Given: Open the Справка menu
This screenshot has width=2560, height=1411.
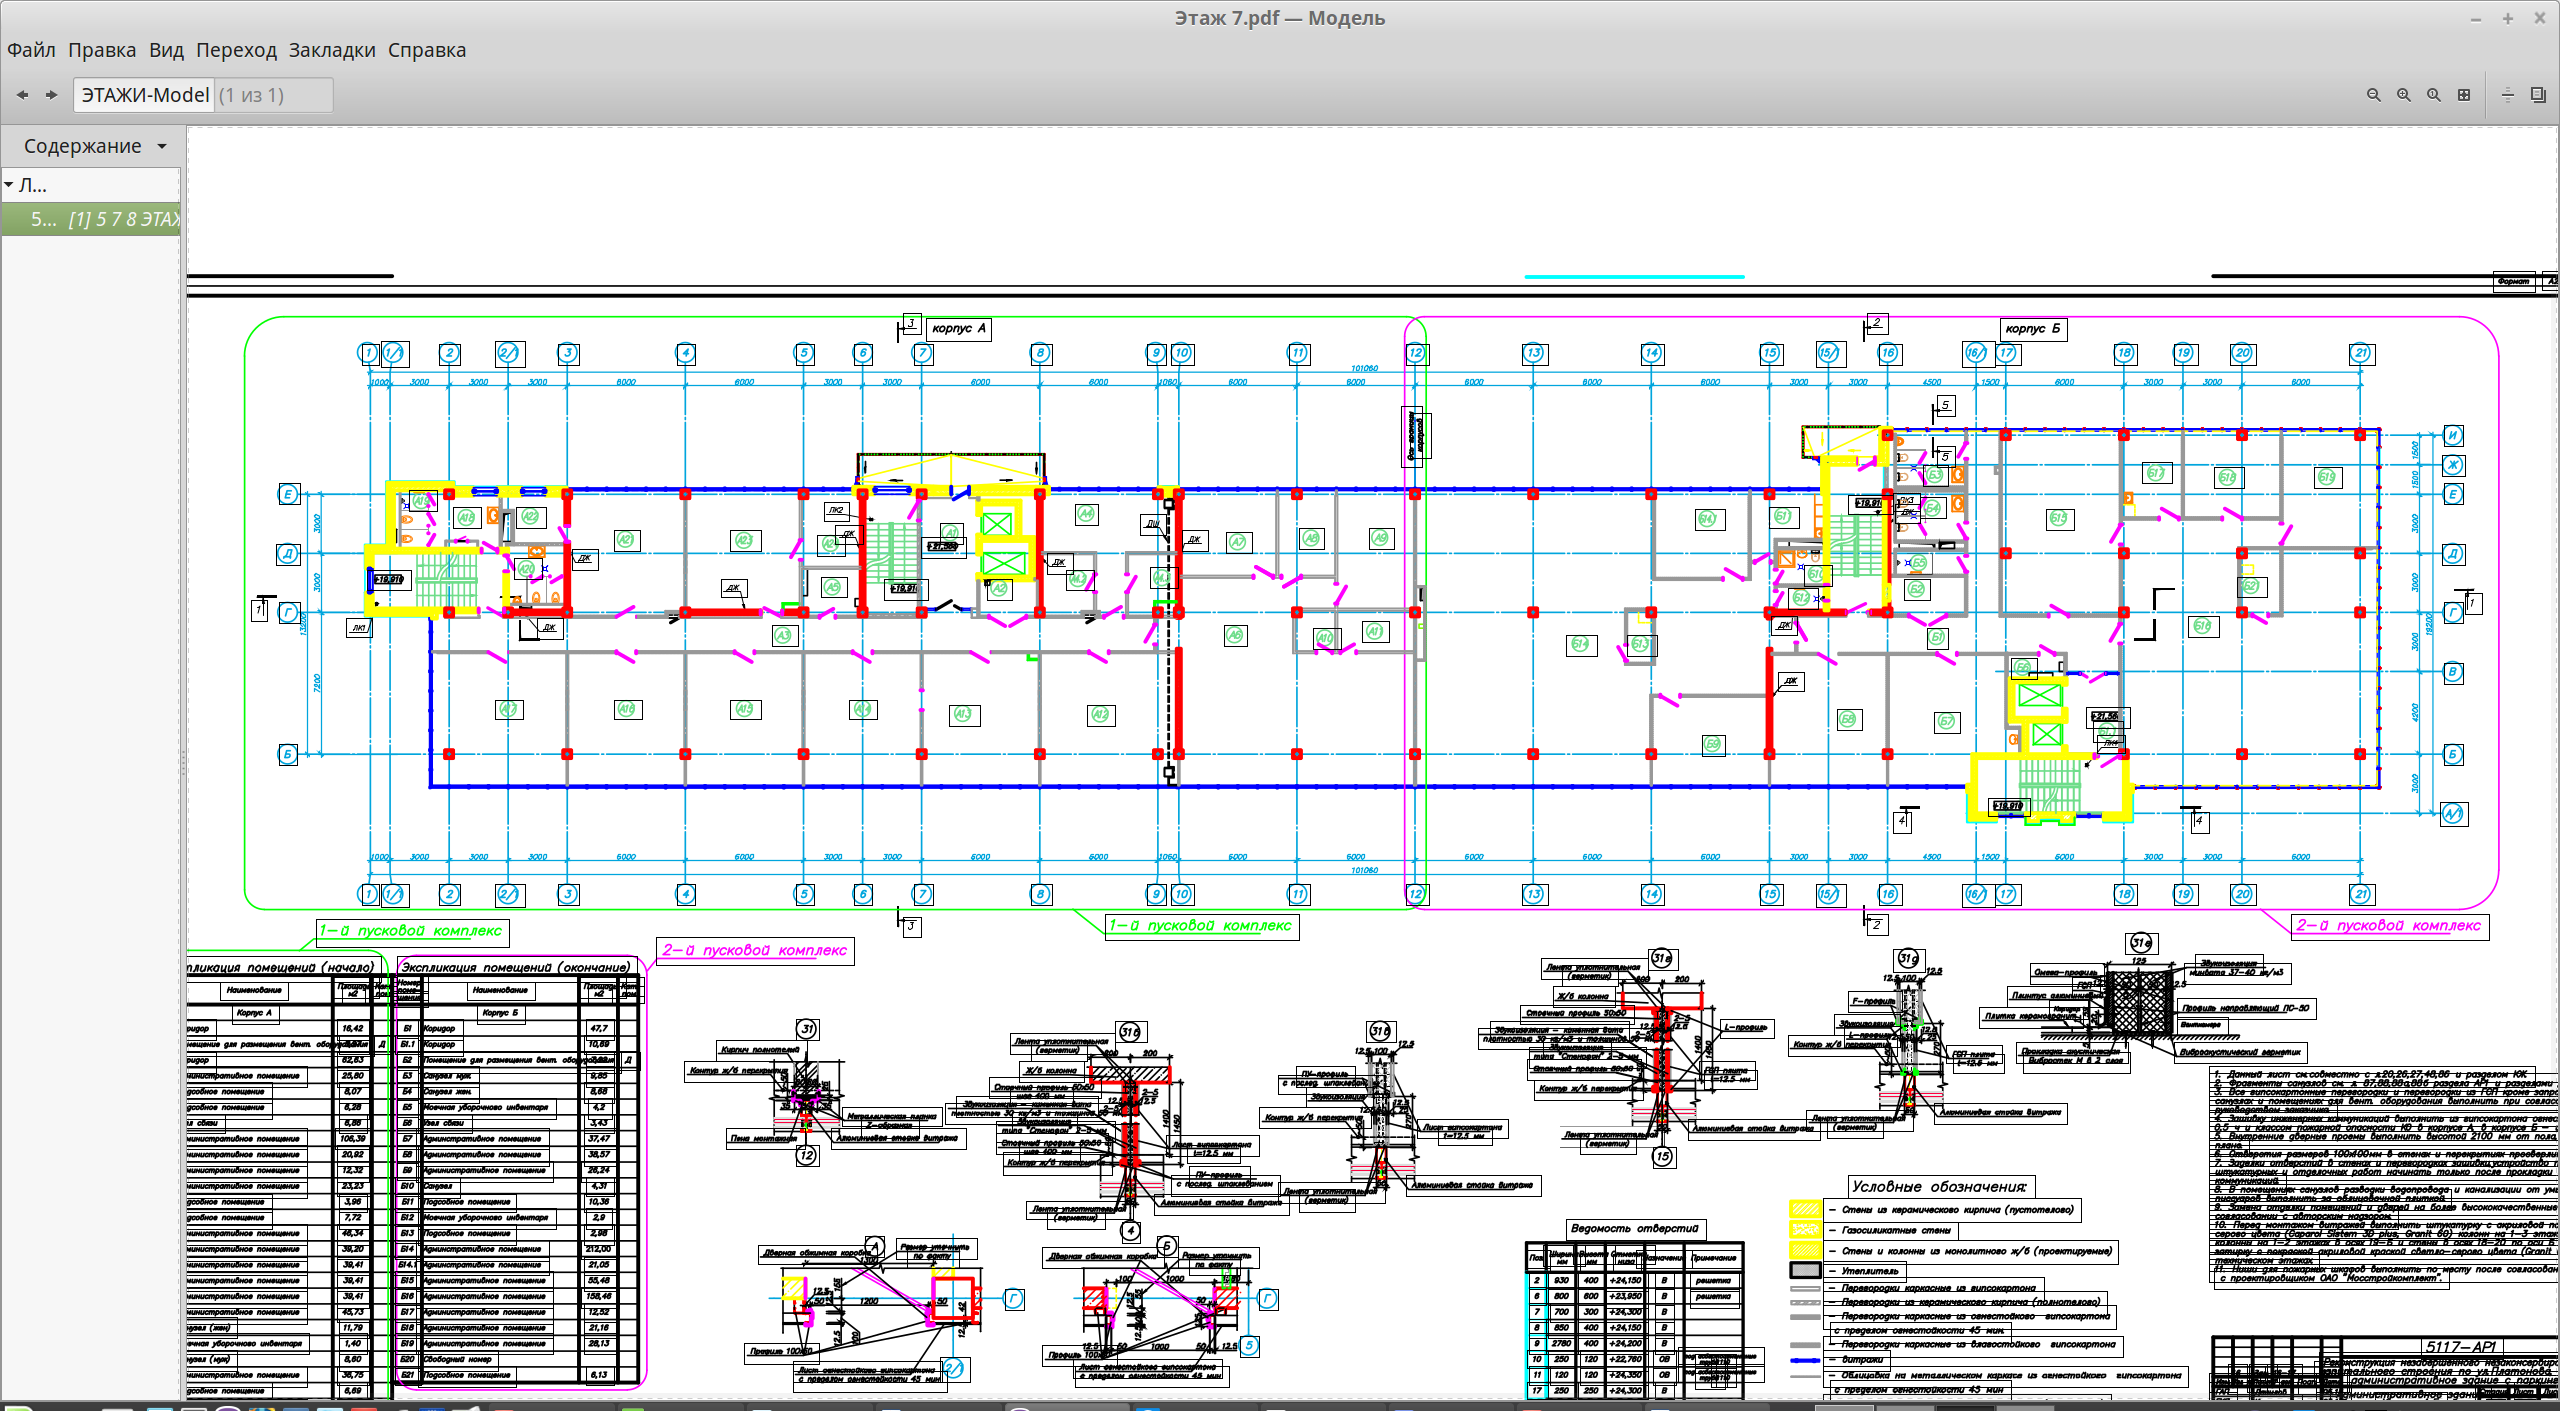Looking at the screenshot, I should click(427, 50).
